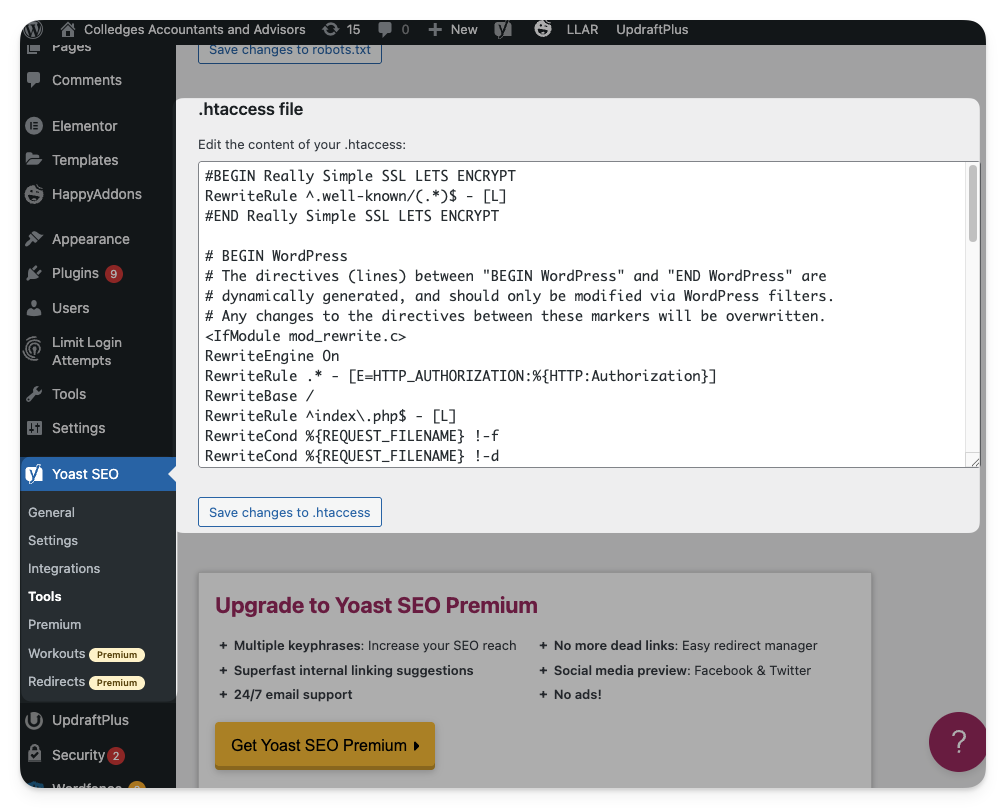Image resolution: width=1006 pixels, height=808 pixels.
Task: Click the Elementor icon in sidebar
Action: (x=34, y=126)
